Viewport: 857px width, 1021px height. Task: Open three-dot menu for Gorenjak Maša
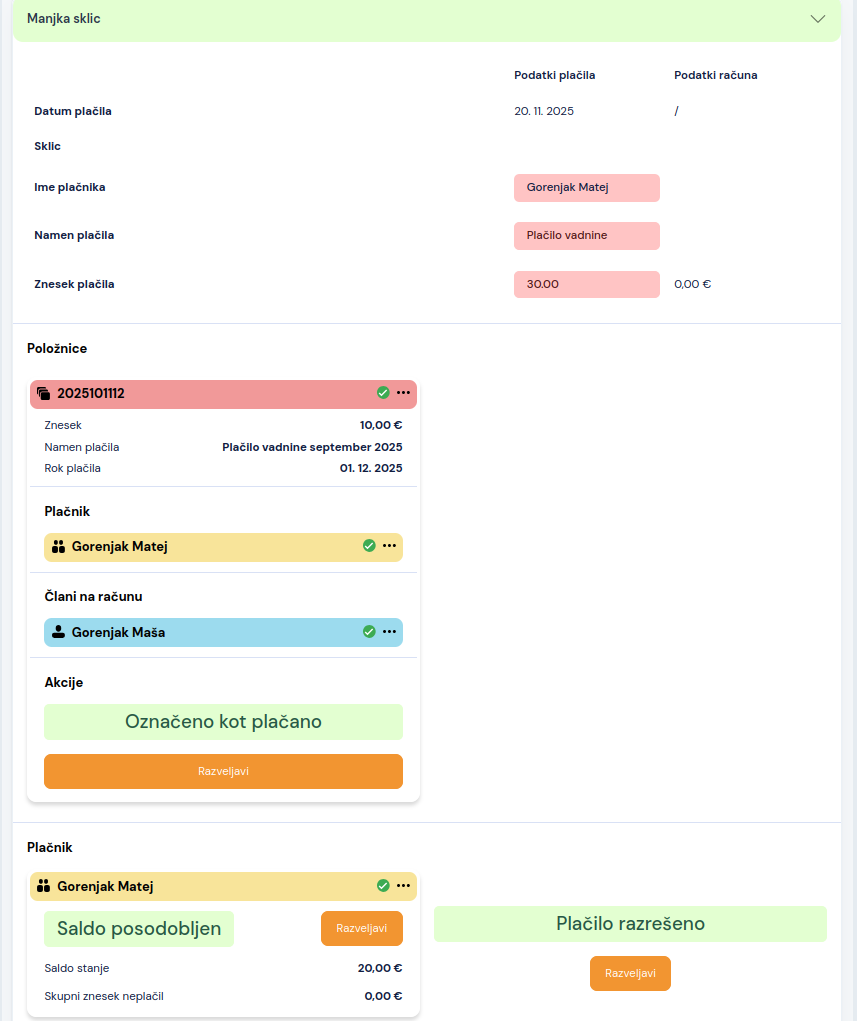point(389,632)
